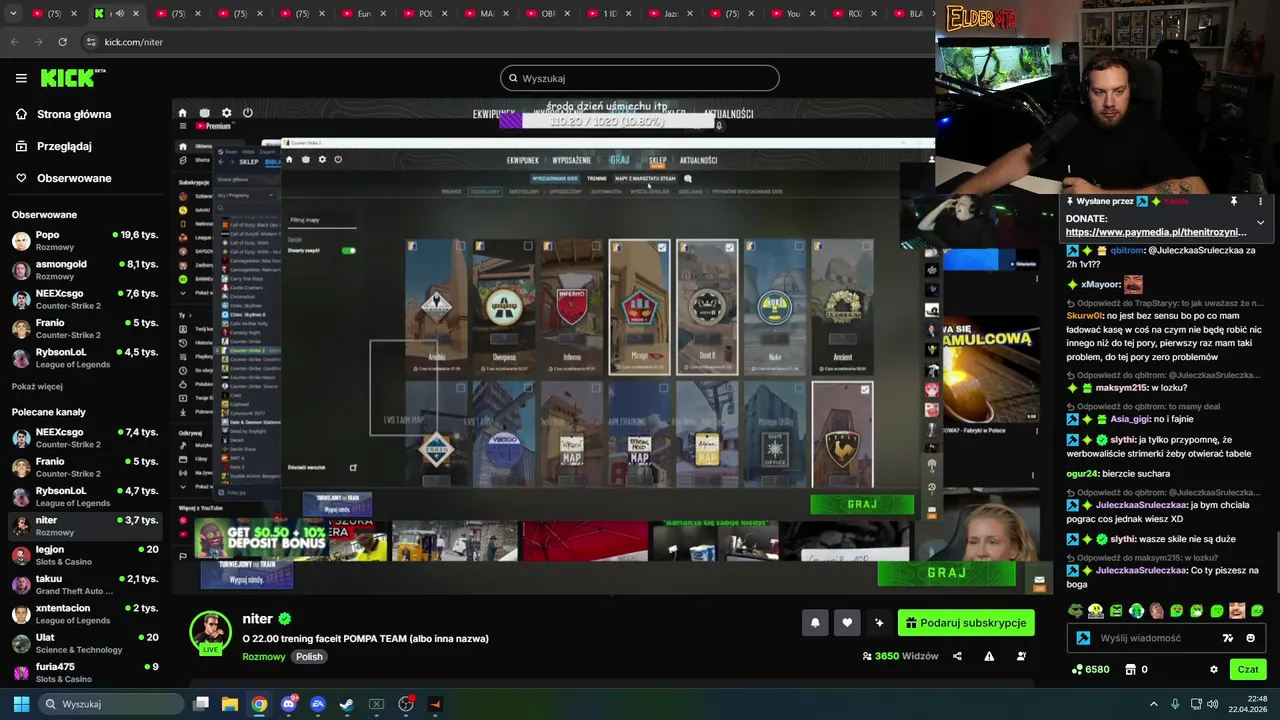The width and height of the screenshot is (1280, 720).
Task: Open Obserwowane in the sidebar
Action: 74,178
